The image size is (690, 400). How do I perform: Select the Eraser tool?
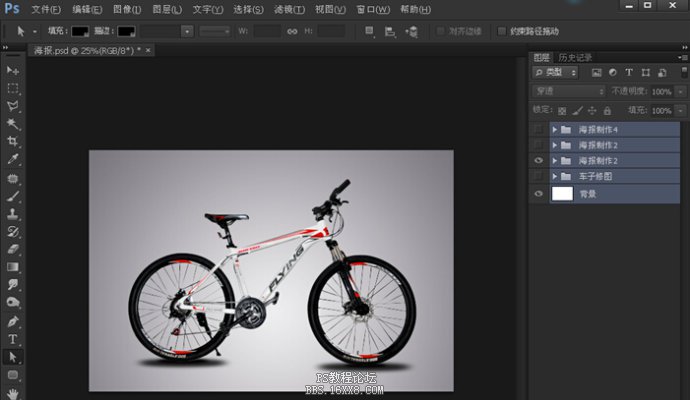[x=13, y=249]
